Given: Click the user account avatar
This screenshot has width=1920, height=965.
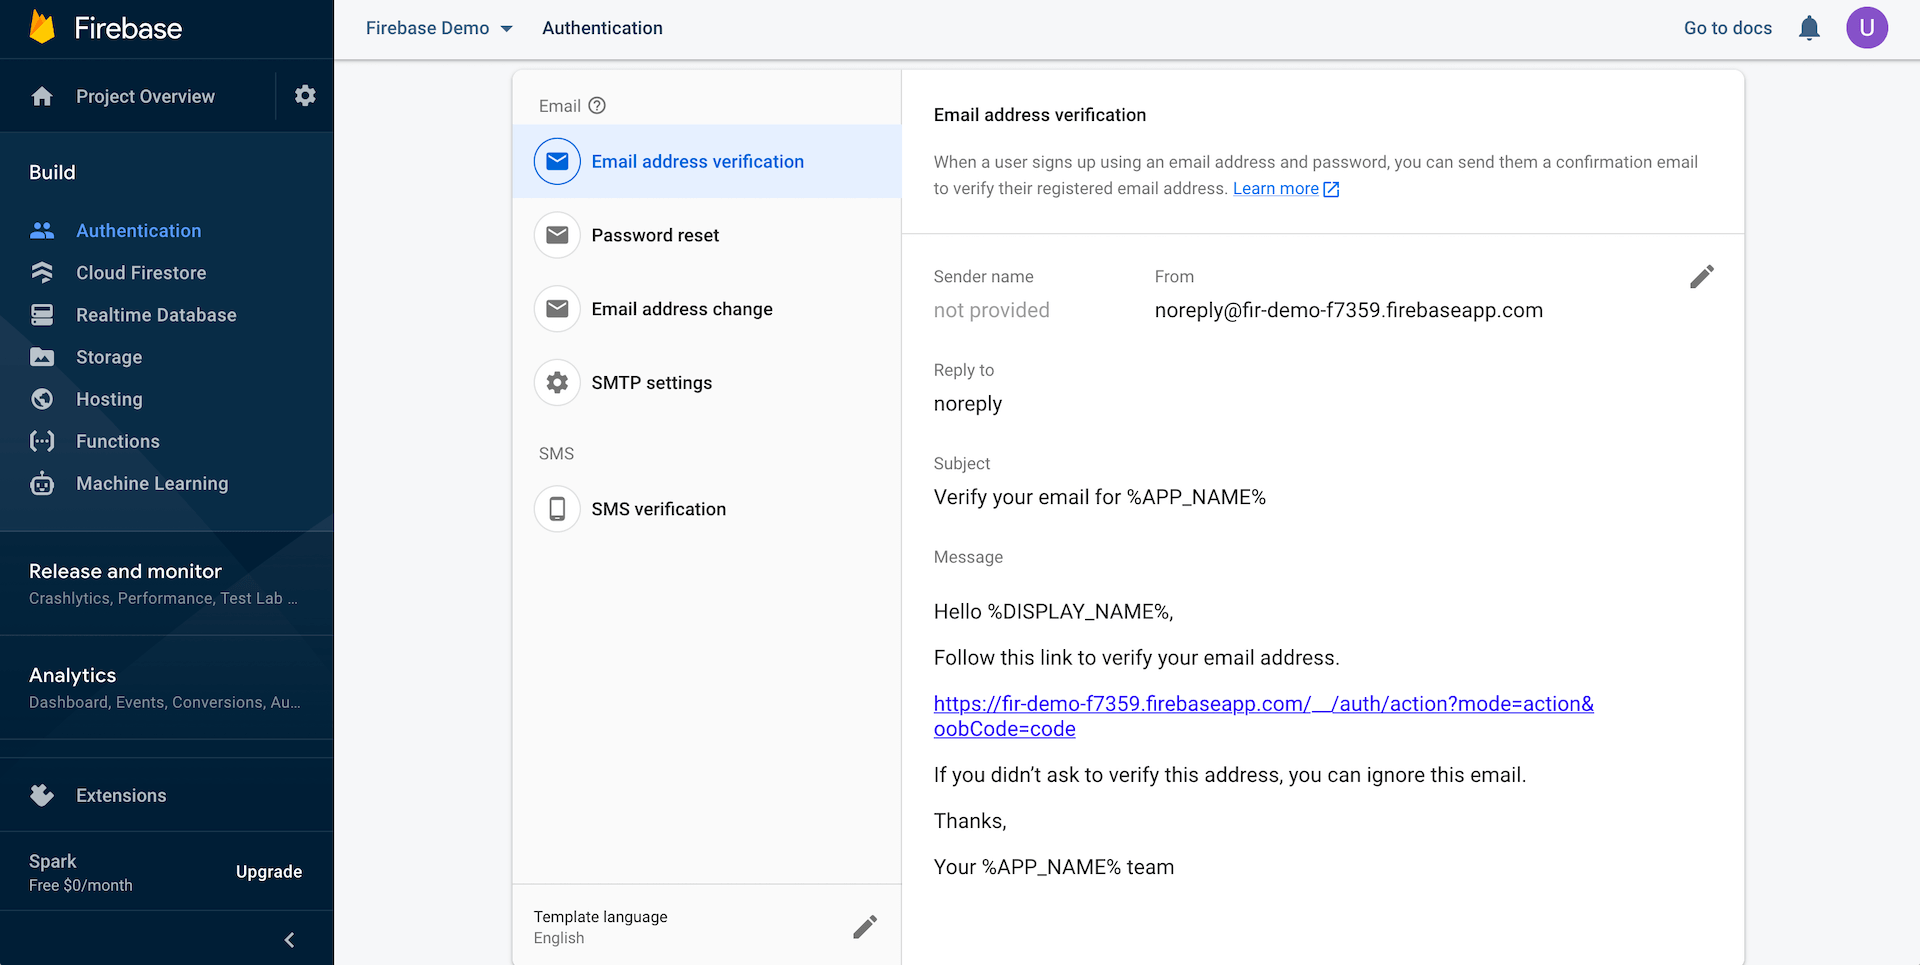Looking at the screenshot, I should (1866, 28).
